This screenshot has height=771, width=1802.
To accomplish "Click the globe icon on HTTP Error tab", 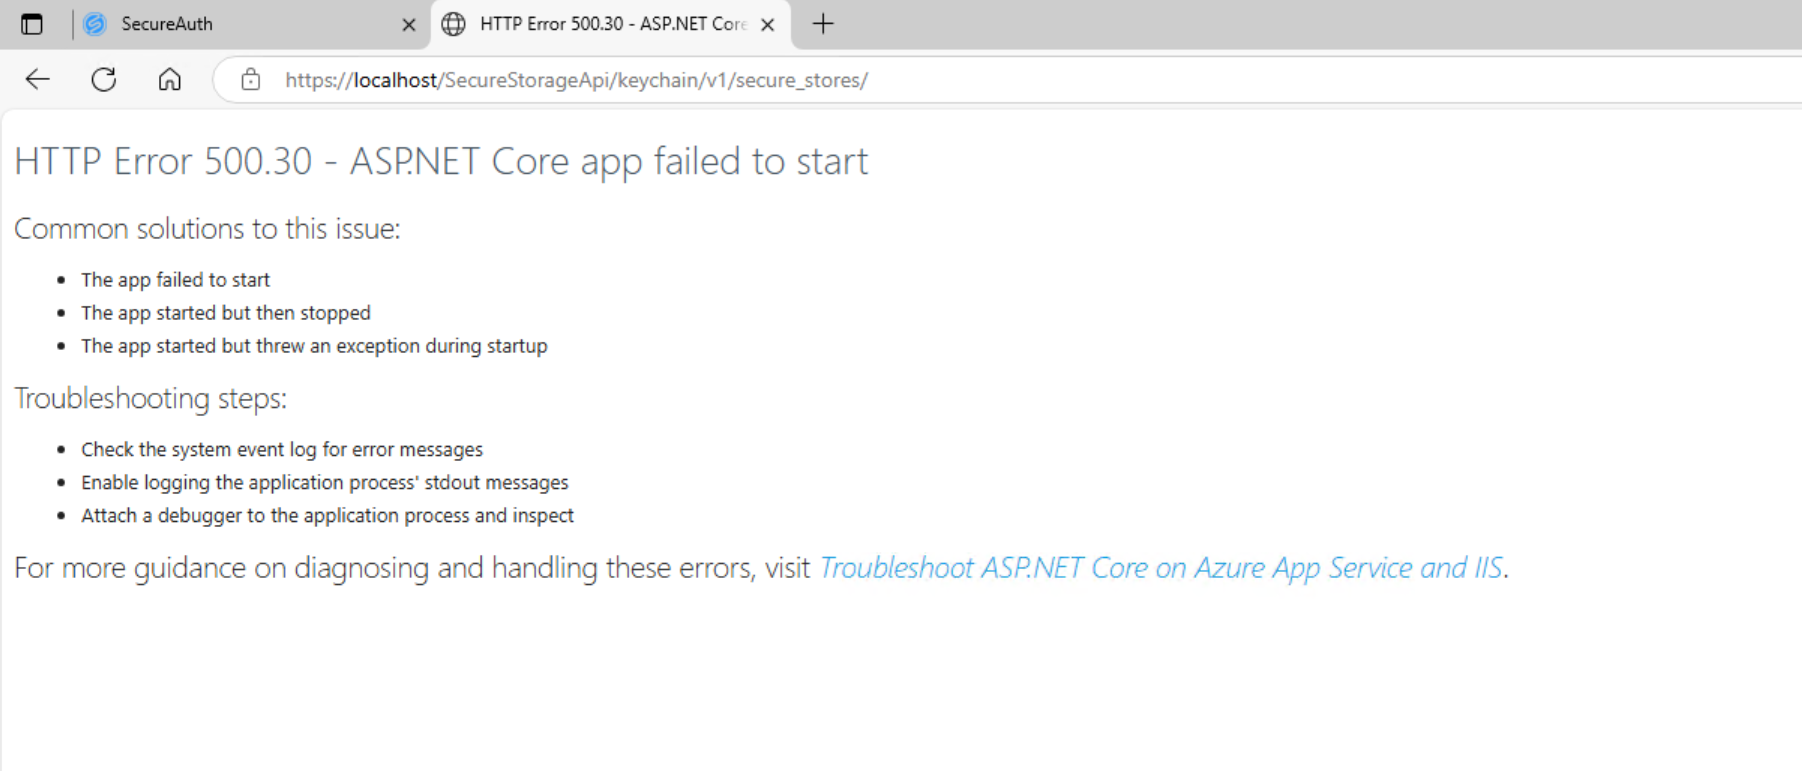I will pos(453,24).
